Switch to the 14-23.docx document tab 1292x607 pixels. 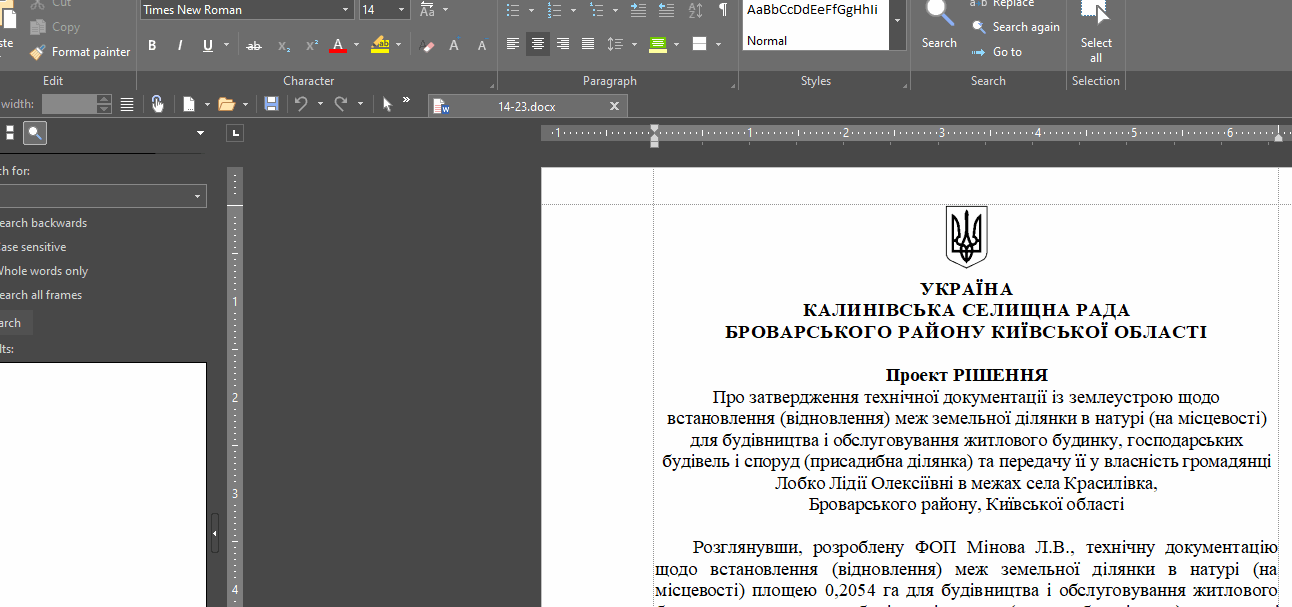pos(526,106)
